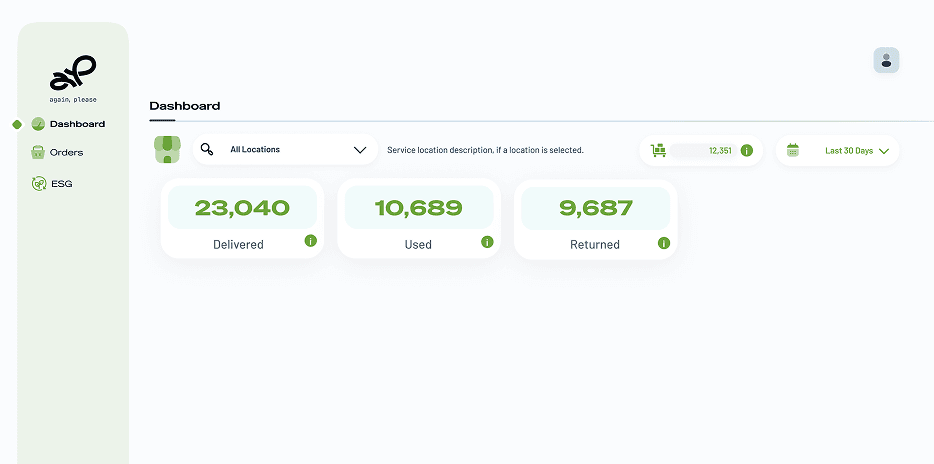Click the Delivered label
The width and height of the screenshot is (934, 464).
coord(238,245)
